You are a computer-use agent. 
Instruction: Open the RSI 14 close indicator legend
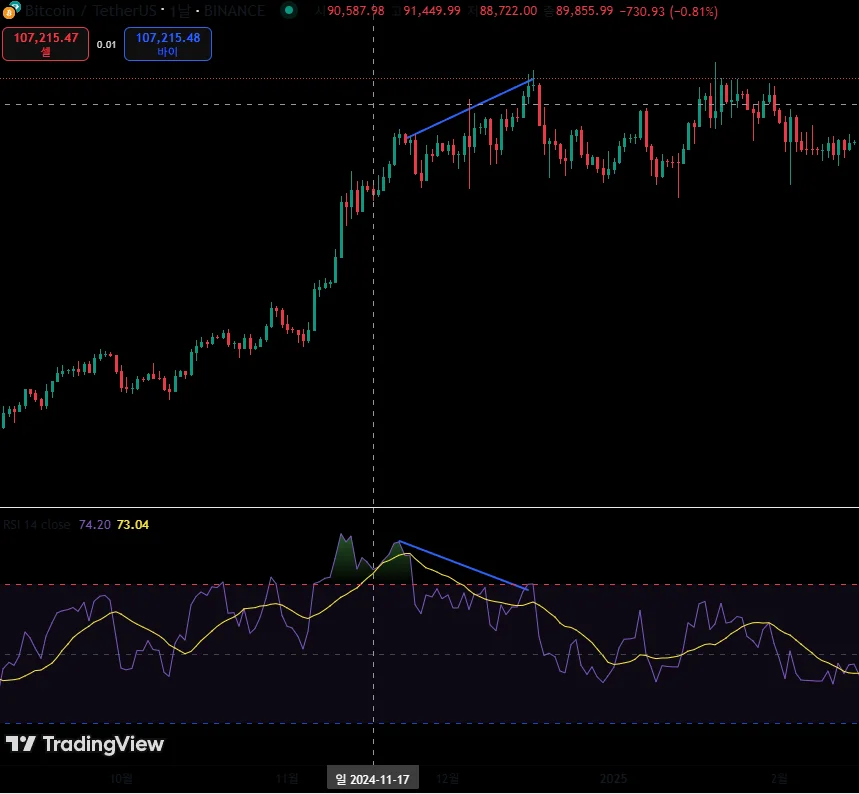(x=37, y=524)
